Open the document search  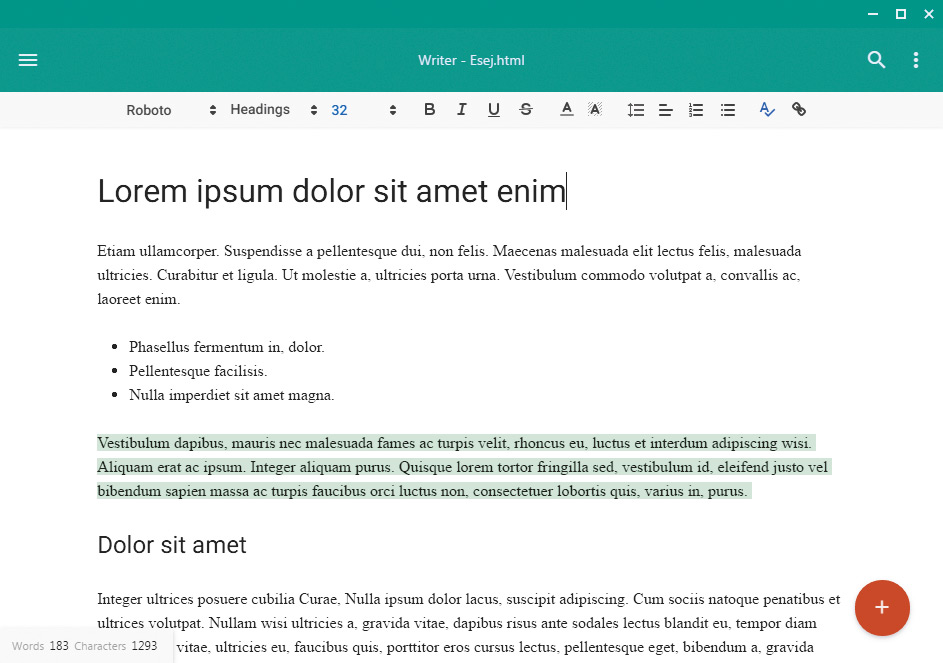click(876, 60)
